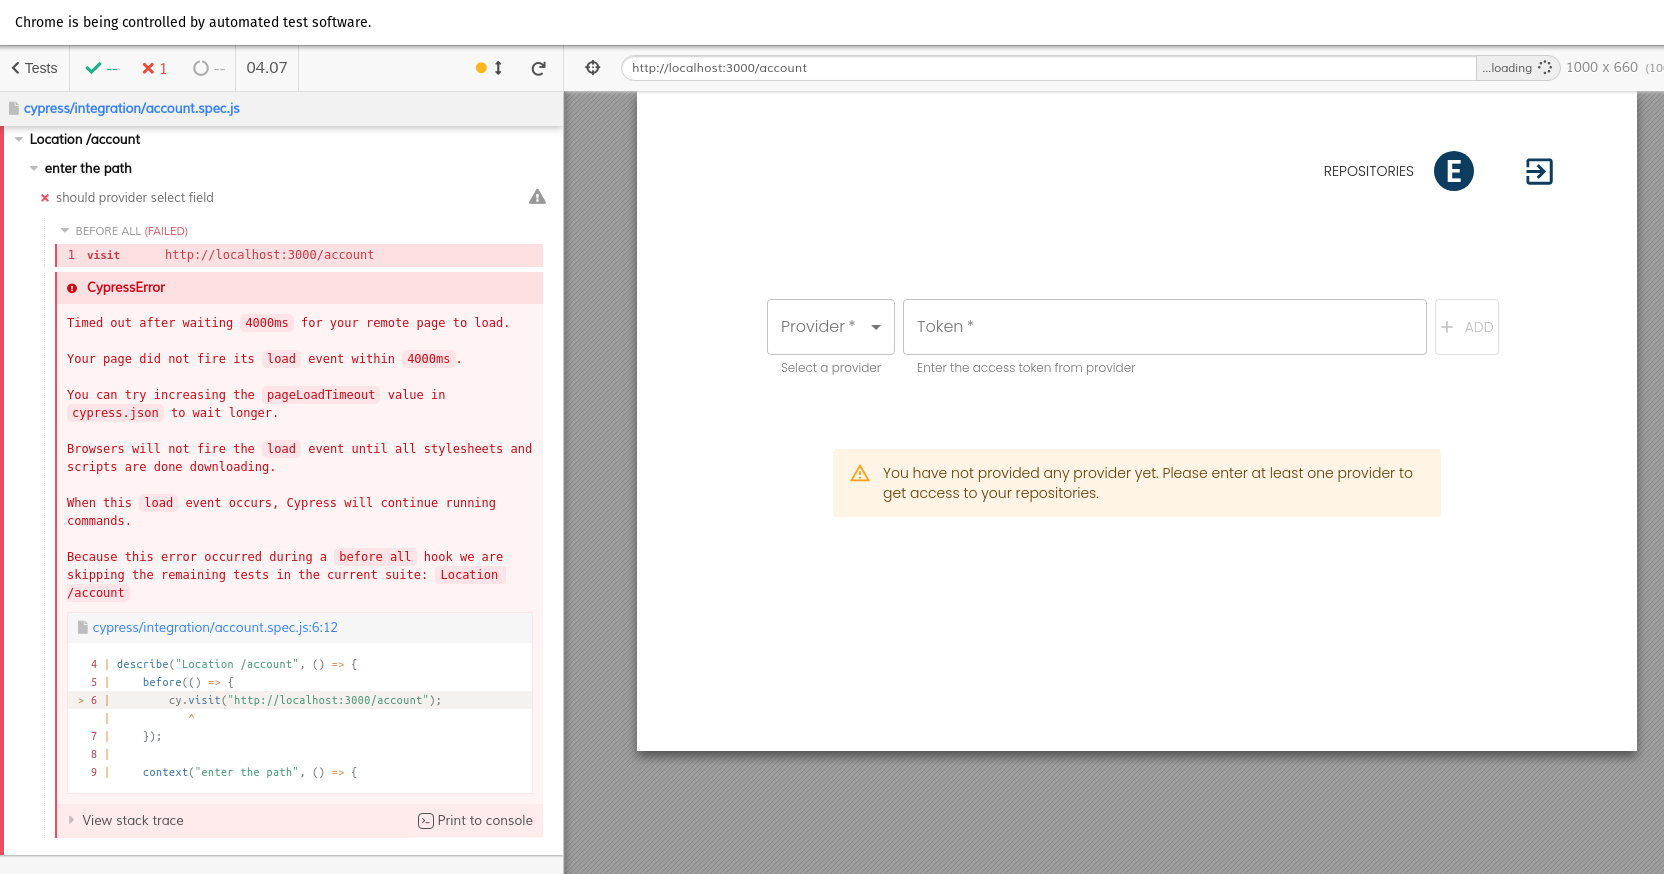Click Print to console button

475,820
